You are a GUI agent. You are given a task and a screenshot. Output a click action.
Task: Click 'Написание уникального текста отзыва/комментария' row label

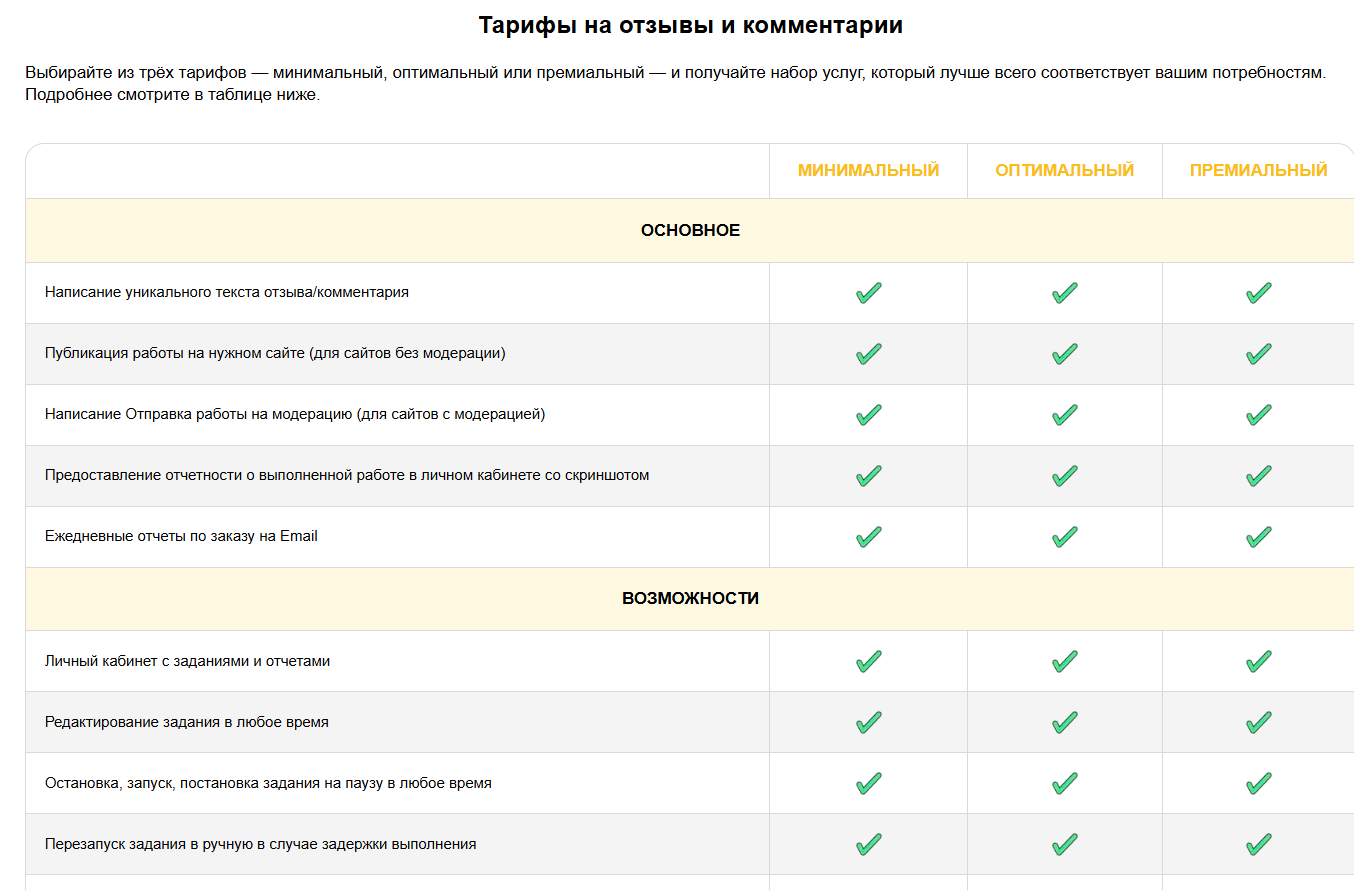(227, 292)
